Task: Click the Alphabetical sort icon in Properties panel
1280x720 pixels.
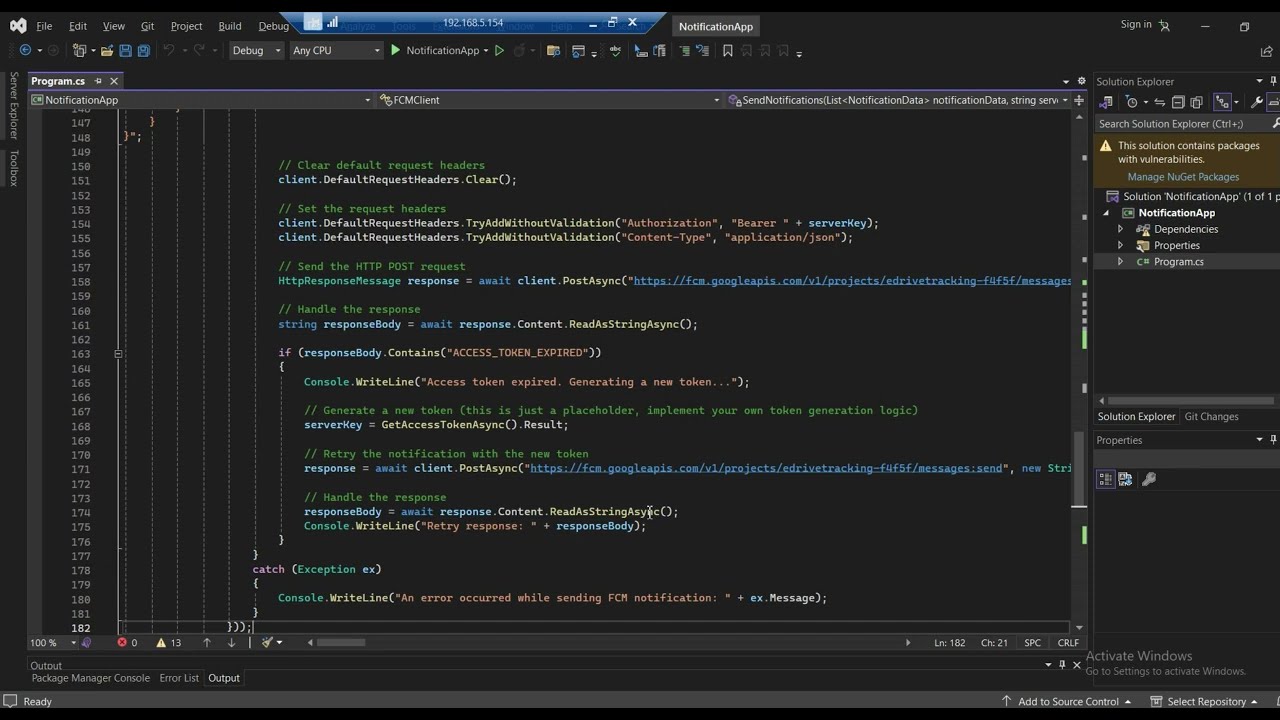Action: pos(1125,480)
